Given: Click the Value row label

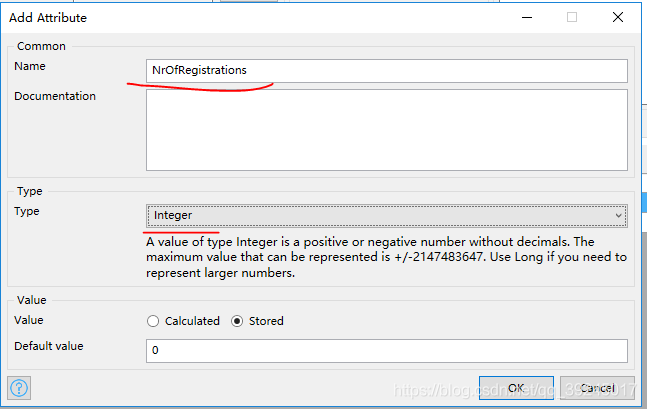Looking at the screenshot, I should [x=29, y=320].
